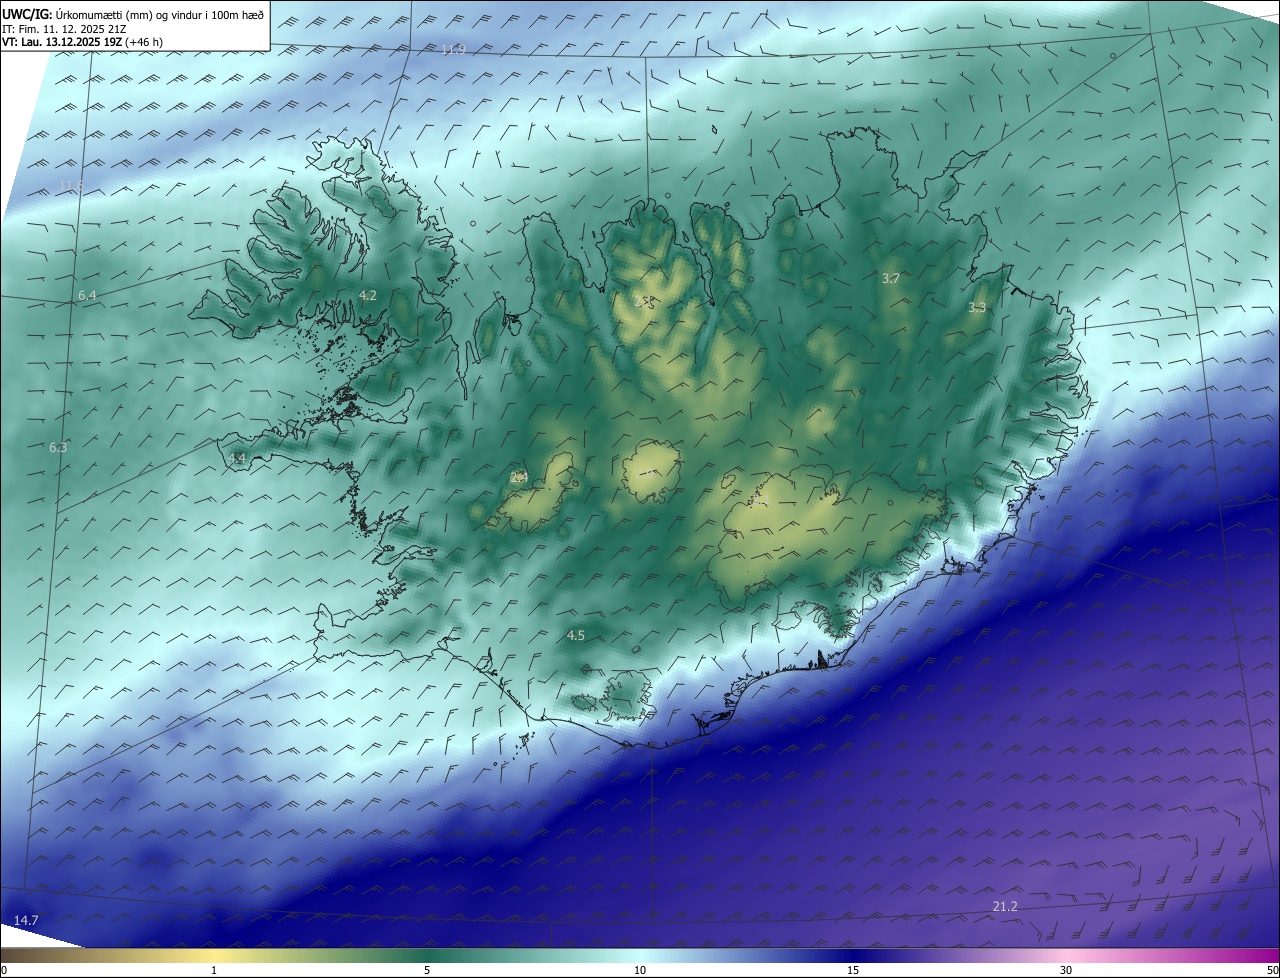
Task: Pick the pink colour above the 30 tick
Action: coord(1066,955)
